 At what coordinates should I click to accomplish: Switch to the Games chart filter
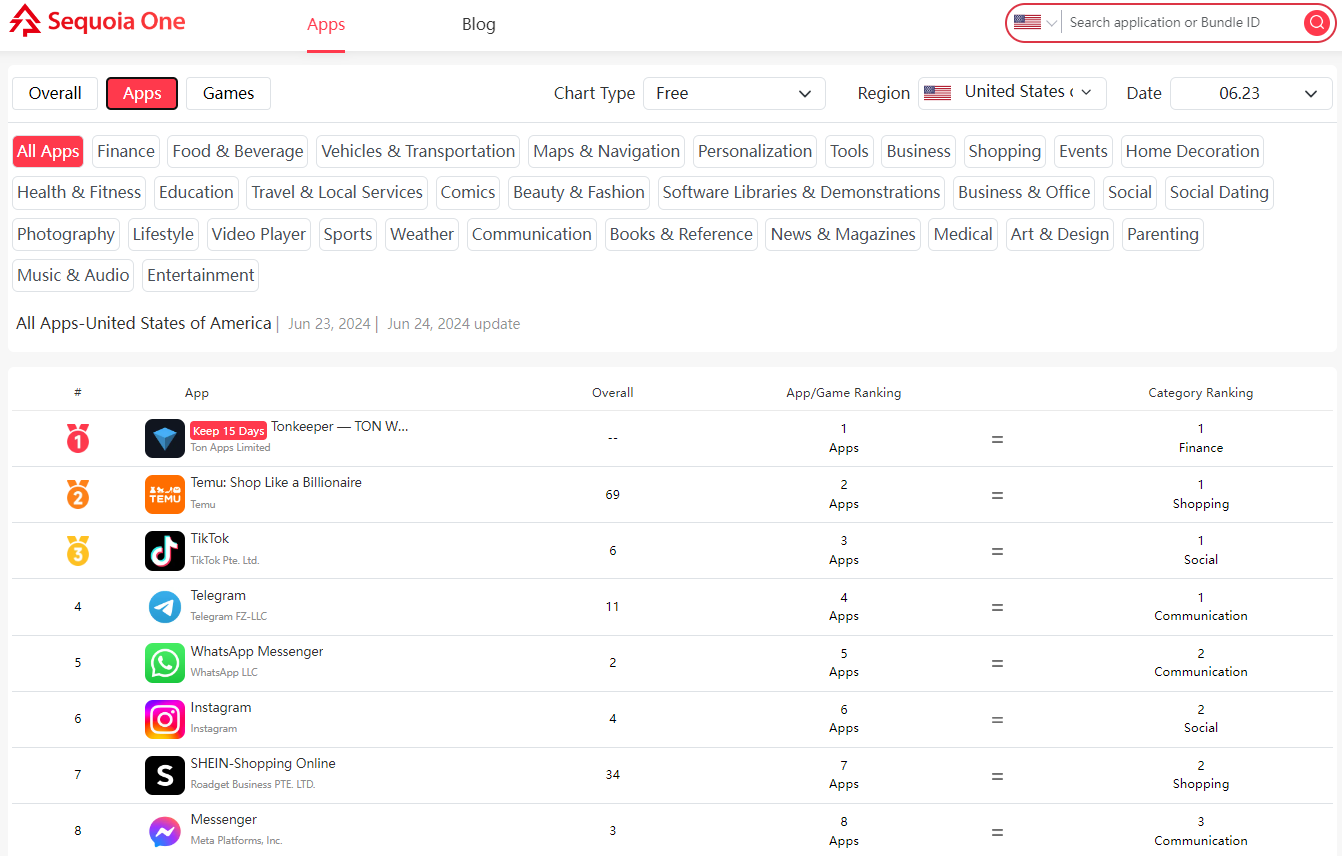tap(227, 92)
